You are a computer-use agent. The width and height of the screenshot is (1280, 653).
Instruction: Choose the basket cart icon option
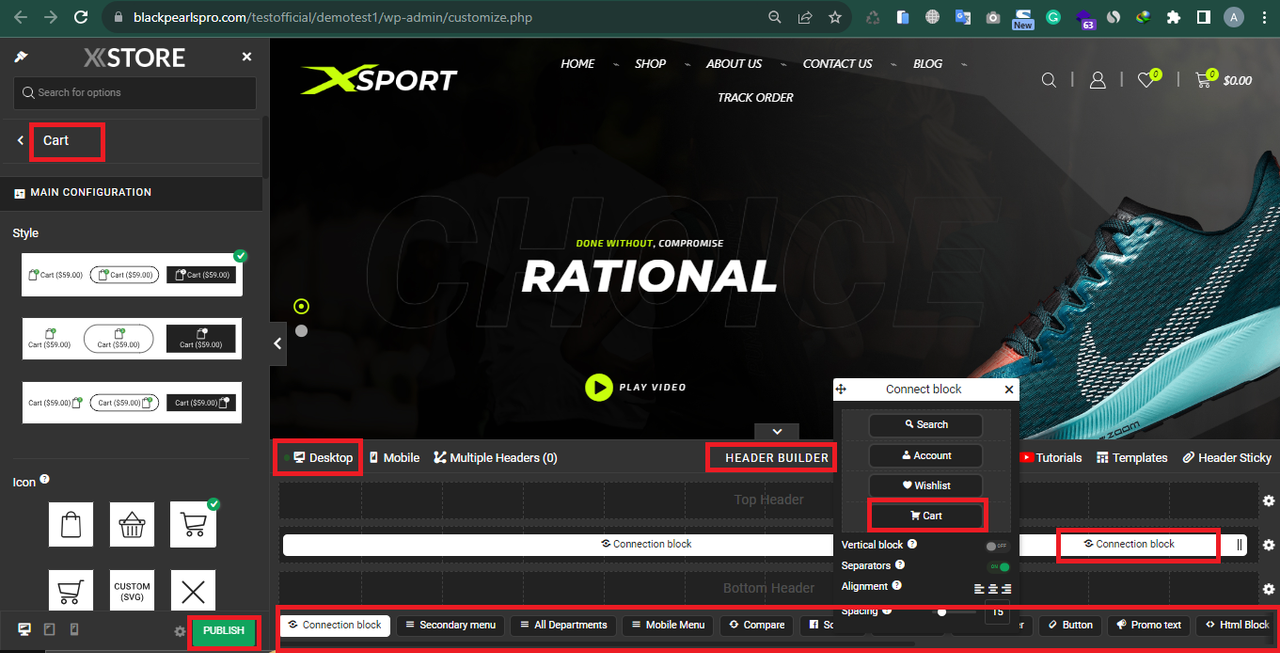click(132, 524)
